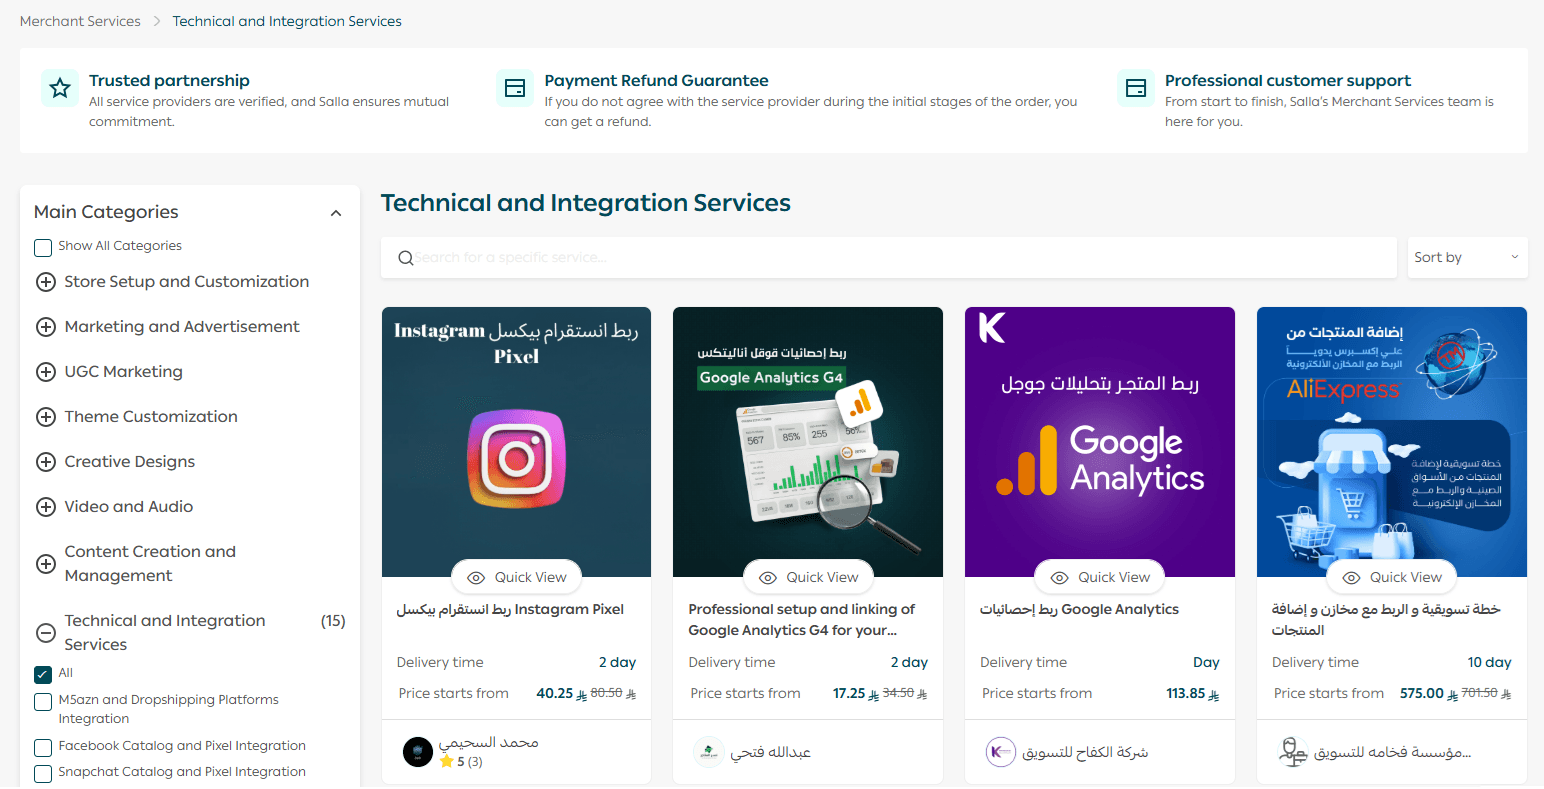Click the search magnifier icon

[x=405, y=258]
